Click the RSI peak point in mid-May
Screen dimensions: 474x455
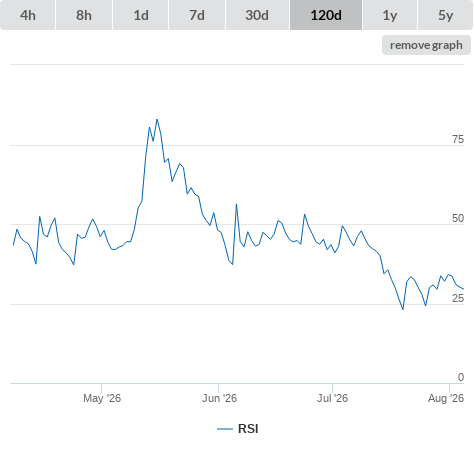tap(157, 119)
